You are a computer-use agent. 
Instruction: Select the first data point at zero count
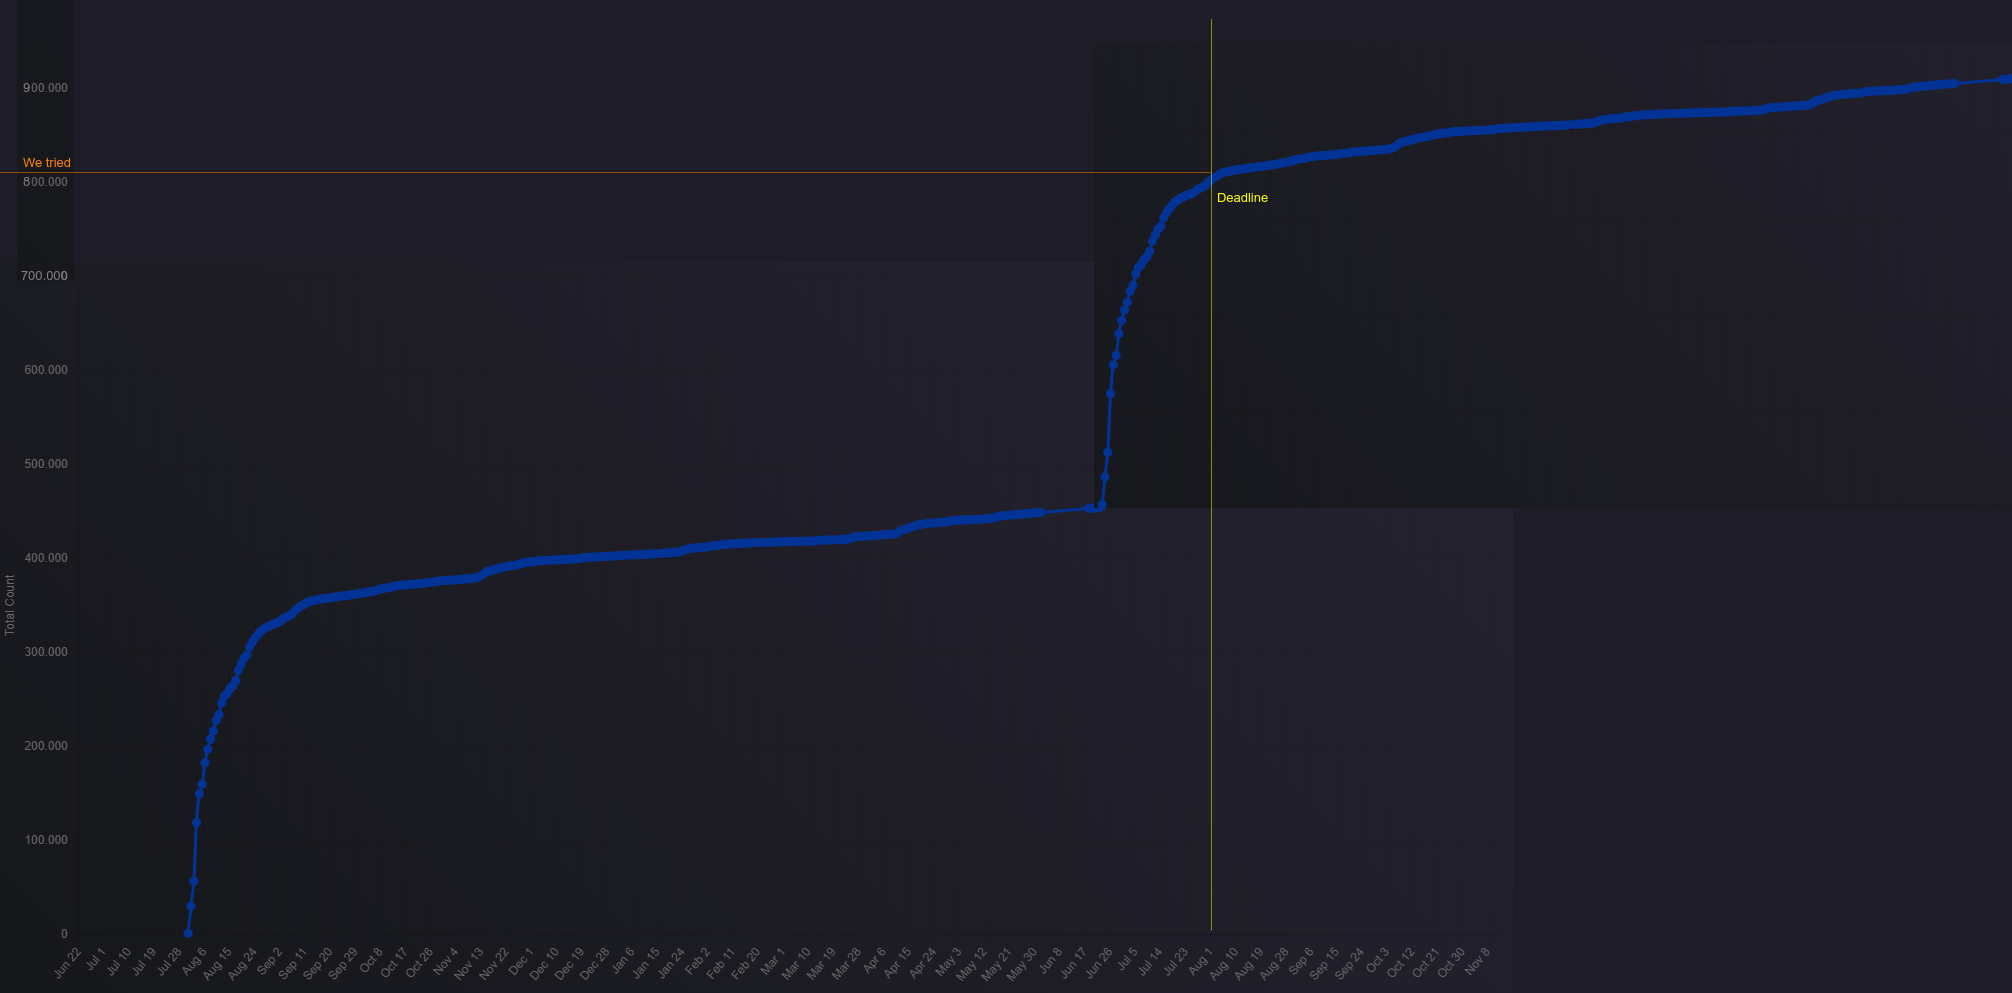tap(188, 933)
